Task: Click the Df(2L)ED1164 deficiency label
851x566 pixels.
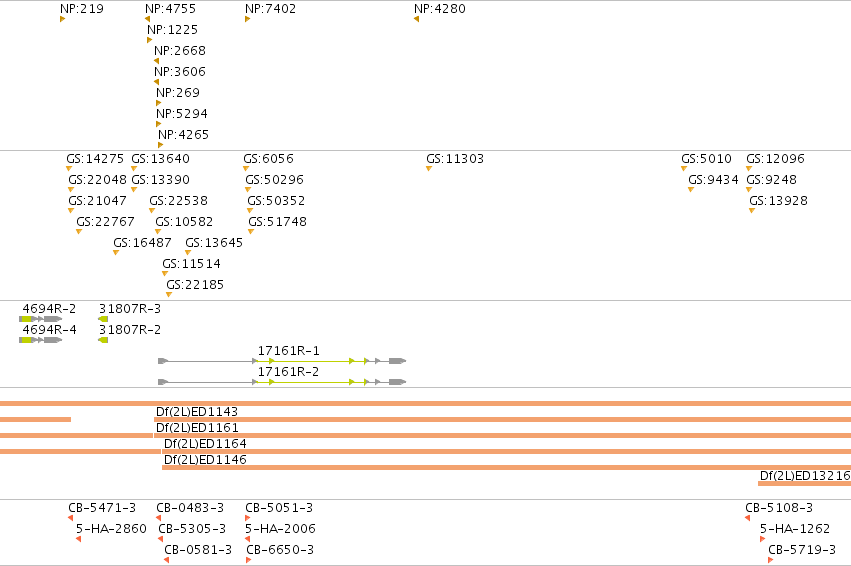Action: click(x=205, y=444)
